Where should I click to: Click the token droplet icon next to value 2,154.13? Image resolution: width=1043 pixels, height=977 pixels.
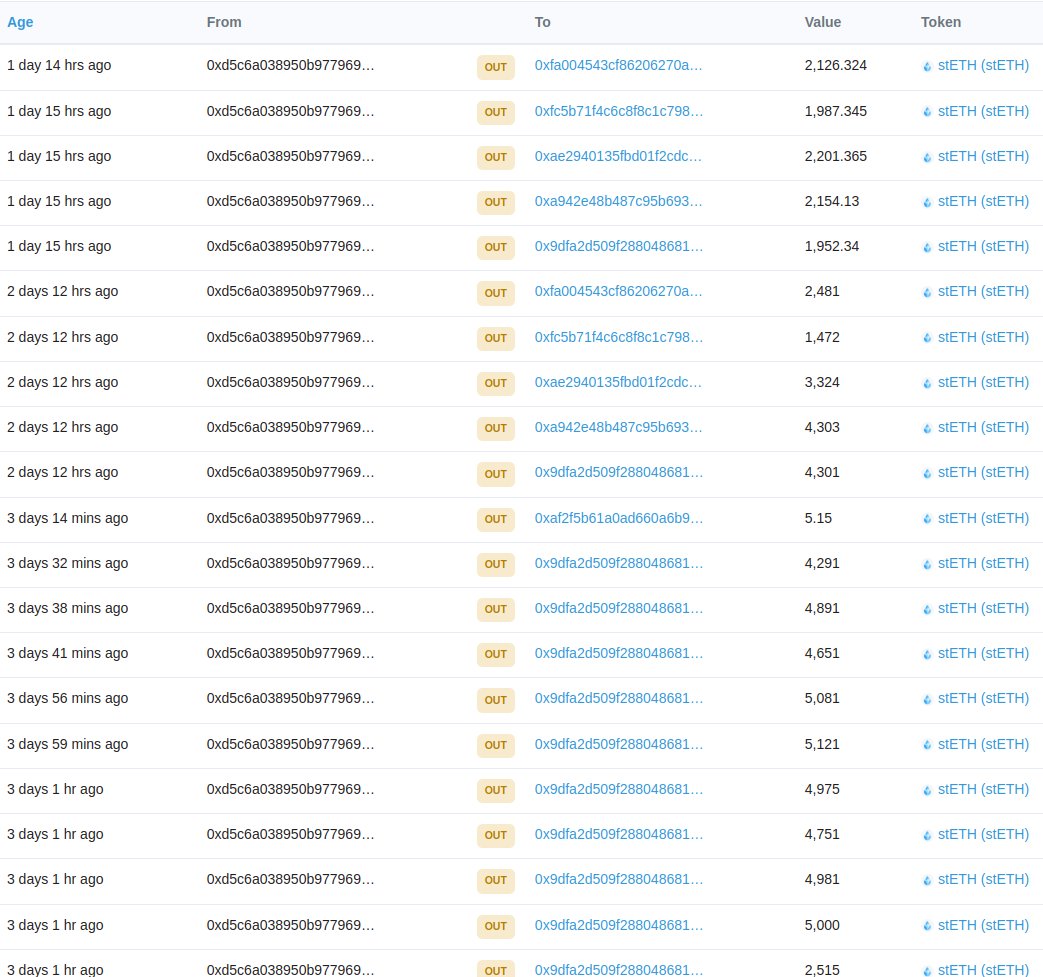[x=927, y=202]
